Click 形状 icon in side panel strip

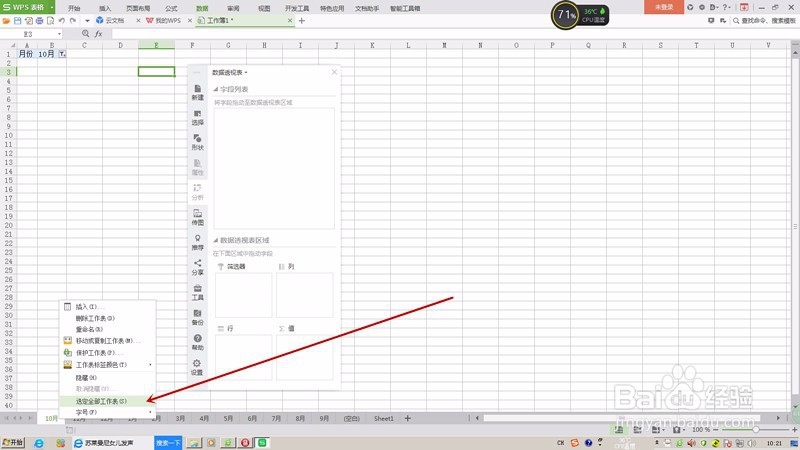click(x=197, y=143)
